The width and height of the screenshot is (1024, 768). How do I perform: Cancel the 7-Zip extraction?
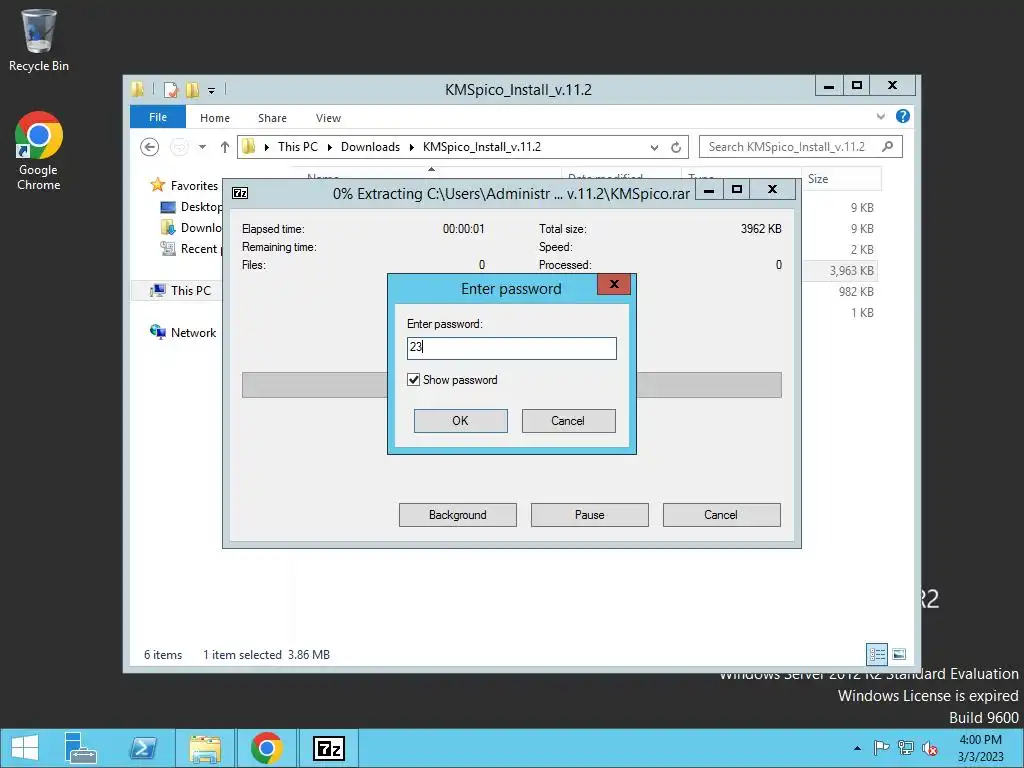tap(722, 515)
